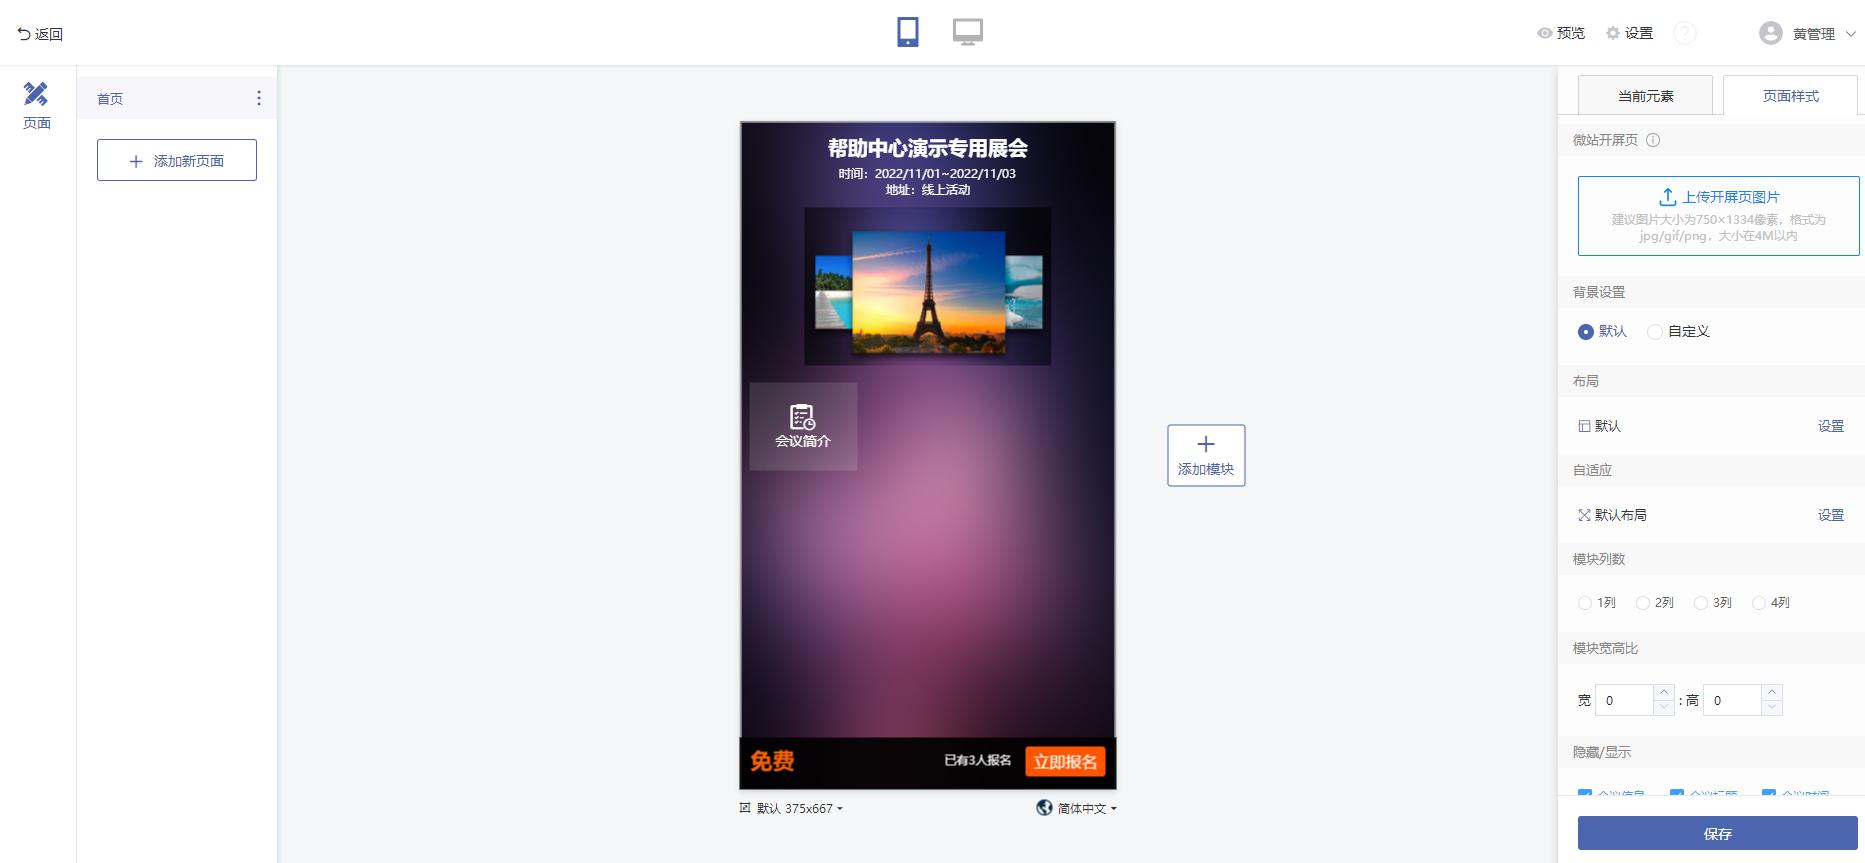The height and width of the screenshot is (863, 1865).
Task: Click the 保存 save button
Action: pos(1717,833)
